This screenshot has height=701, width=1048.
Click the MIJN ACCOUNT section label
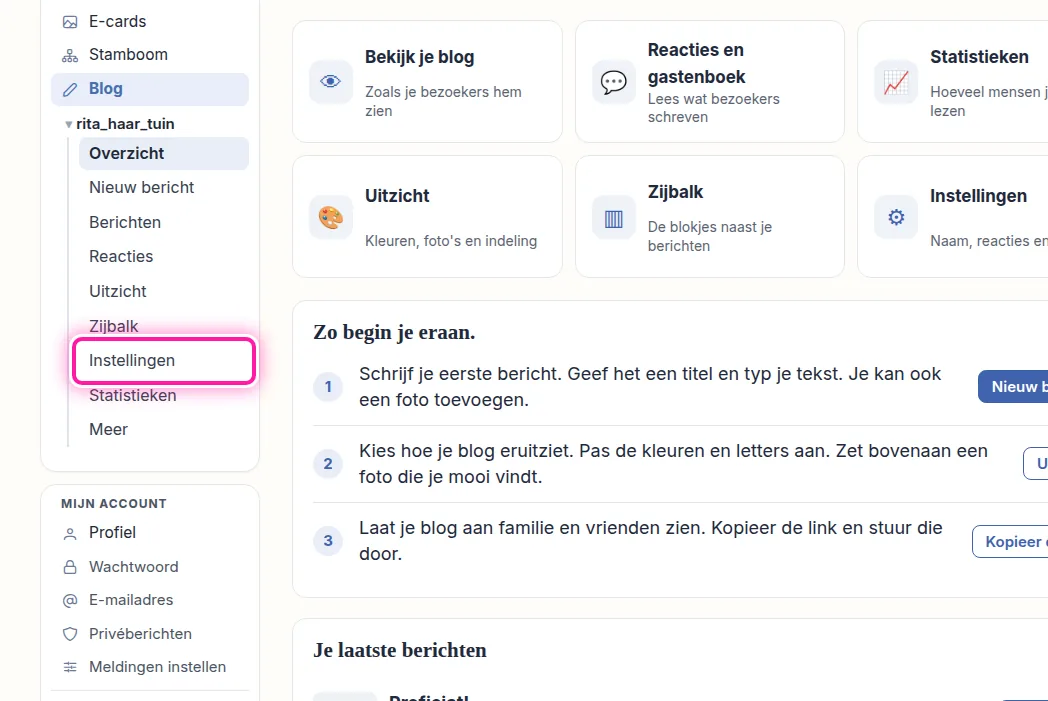point(114,504)
